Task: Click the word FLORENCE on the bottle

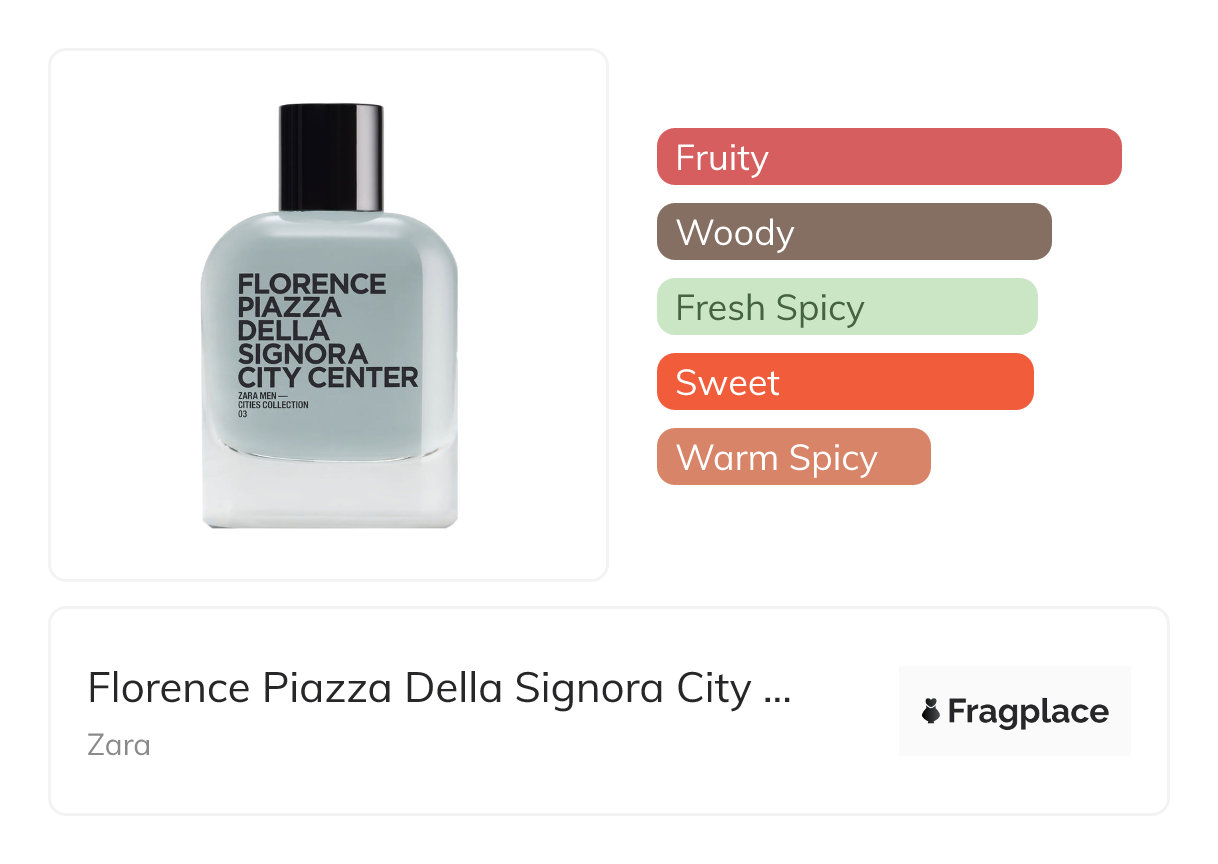Action: pyautogui.click(x=311, y=284)
